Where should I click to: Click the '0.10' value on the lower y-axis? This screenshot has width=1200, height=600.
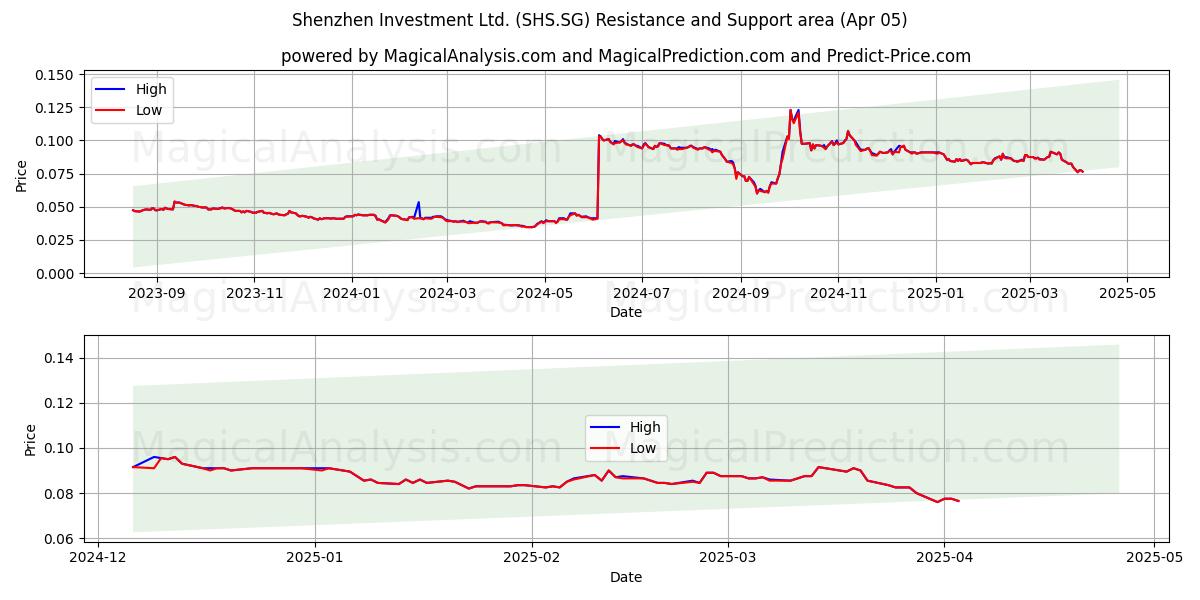point(60,448)
